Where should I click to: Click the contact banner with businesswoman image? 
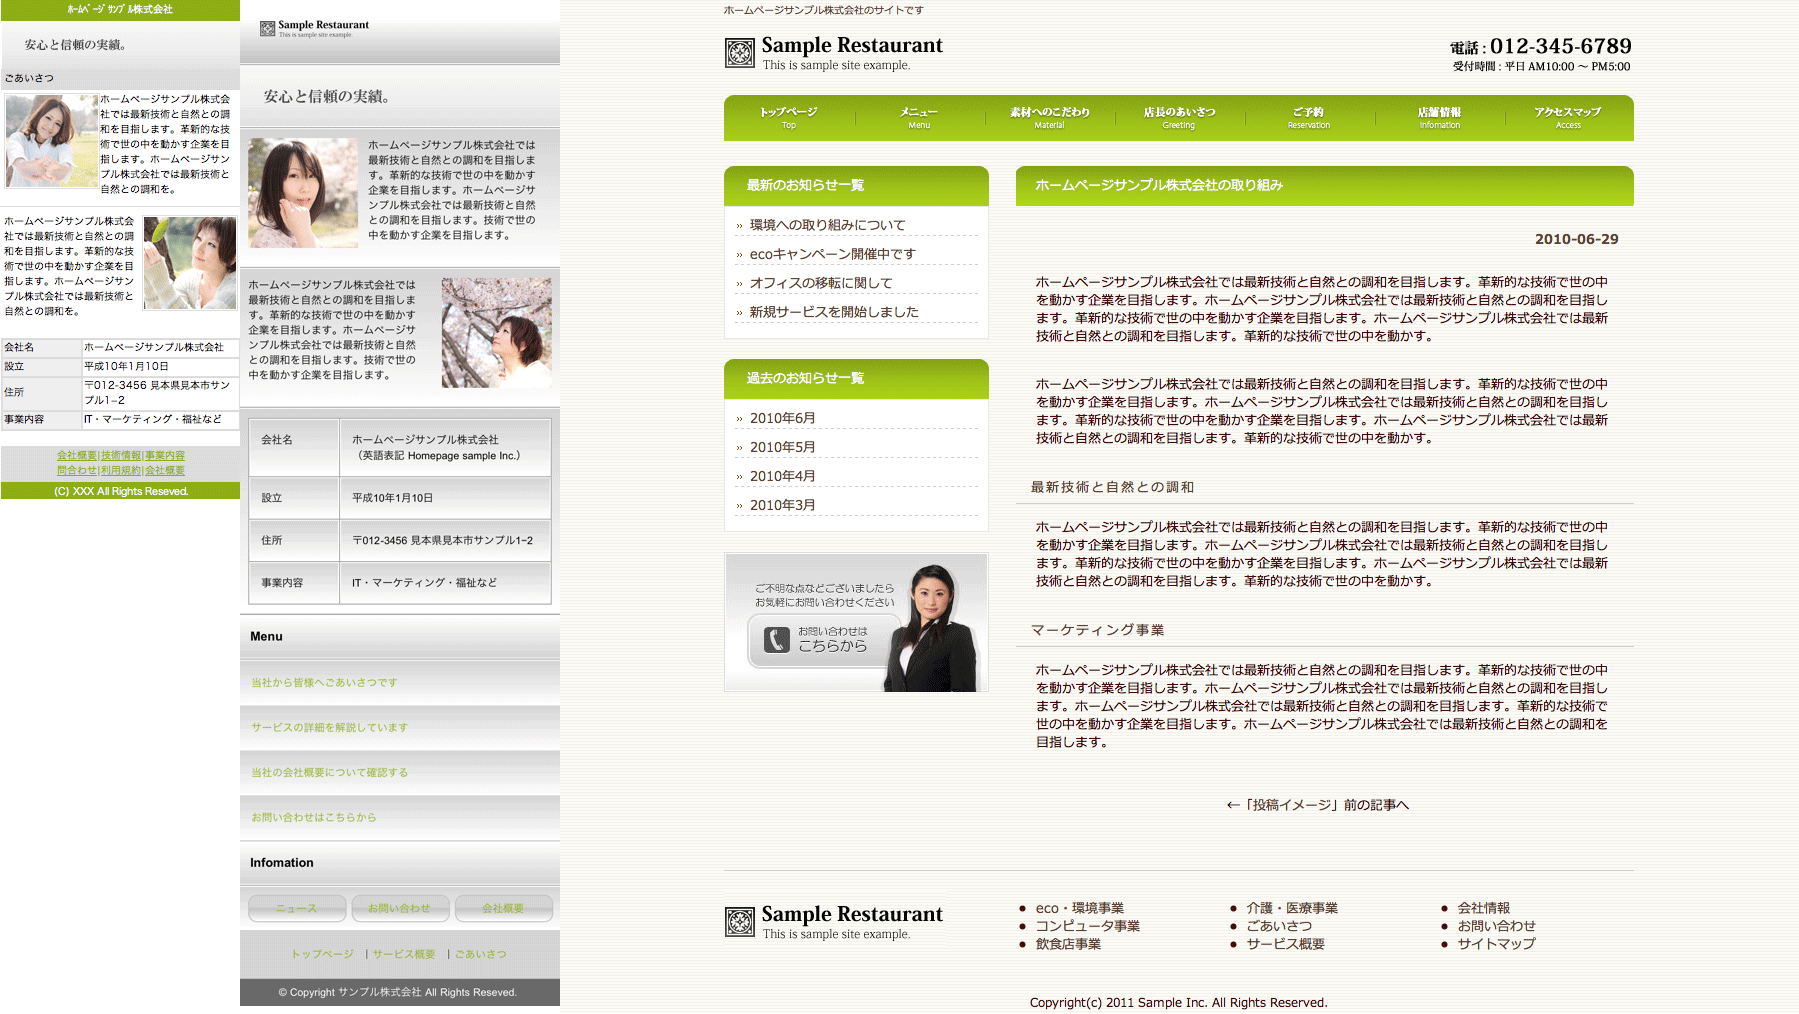[x=856, y=622]
